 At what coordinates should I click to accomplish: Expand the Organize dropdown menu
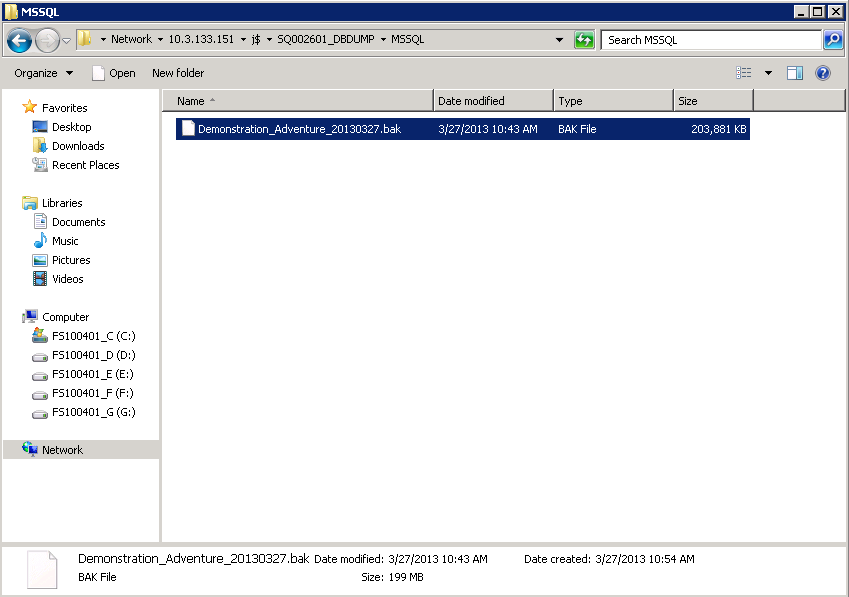click(x=44, y=73)
